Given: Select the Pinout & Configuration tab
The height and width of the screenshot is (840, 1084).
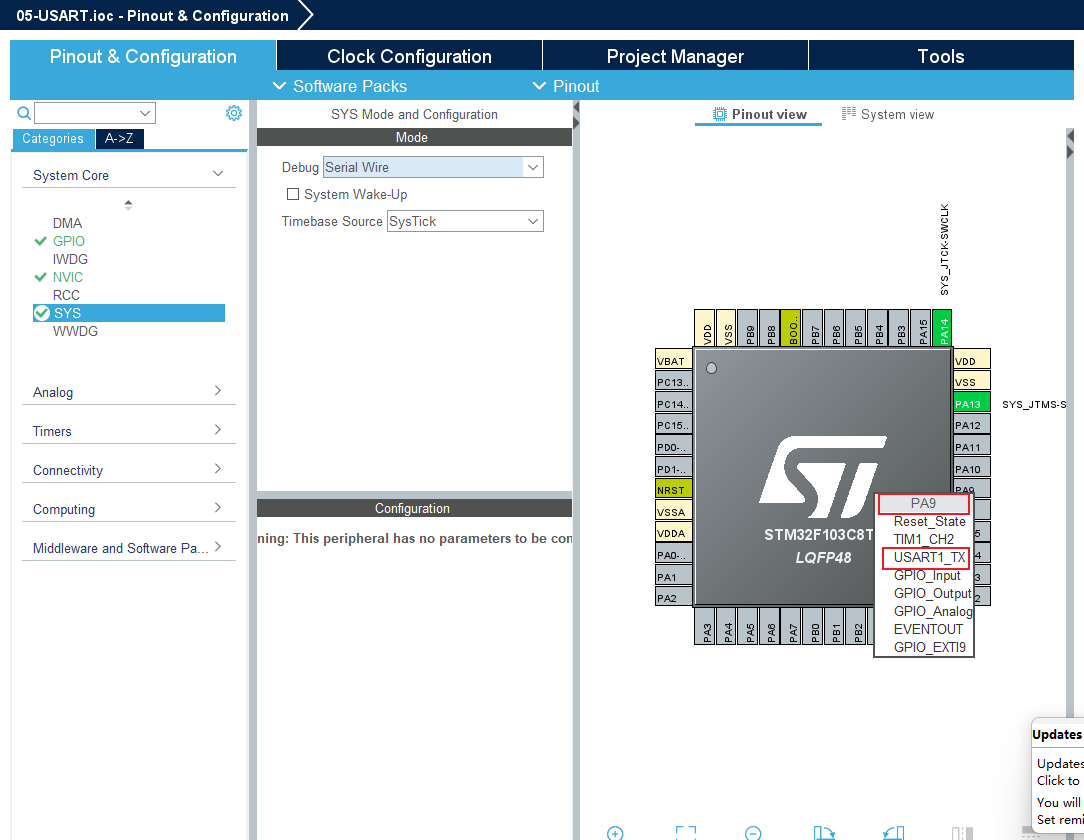Looking at the screenshot, I should click(x=143, y=56).
